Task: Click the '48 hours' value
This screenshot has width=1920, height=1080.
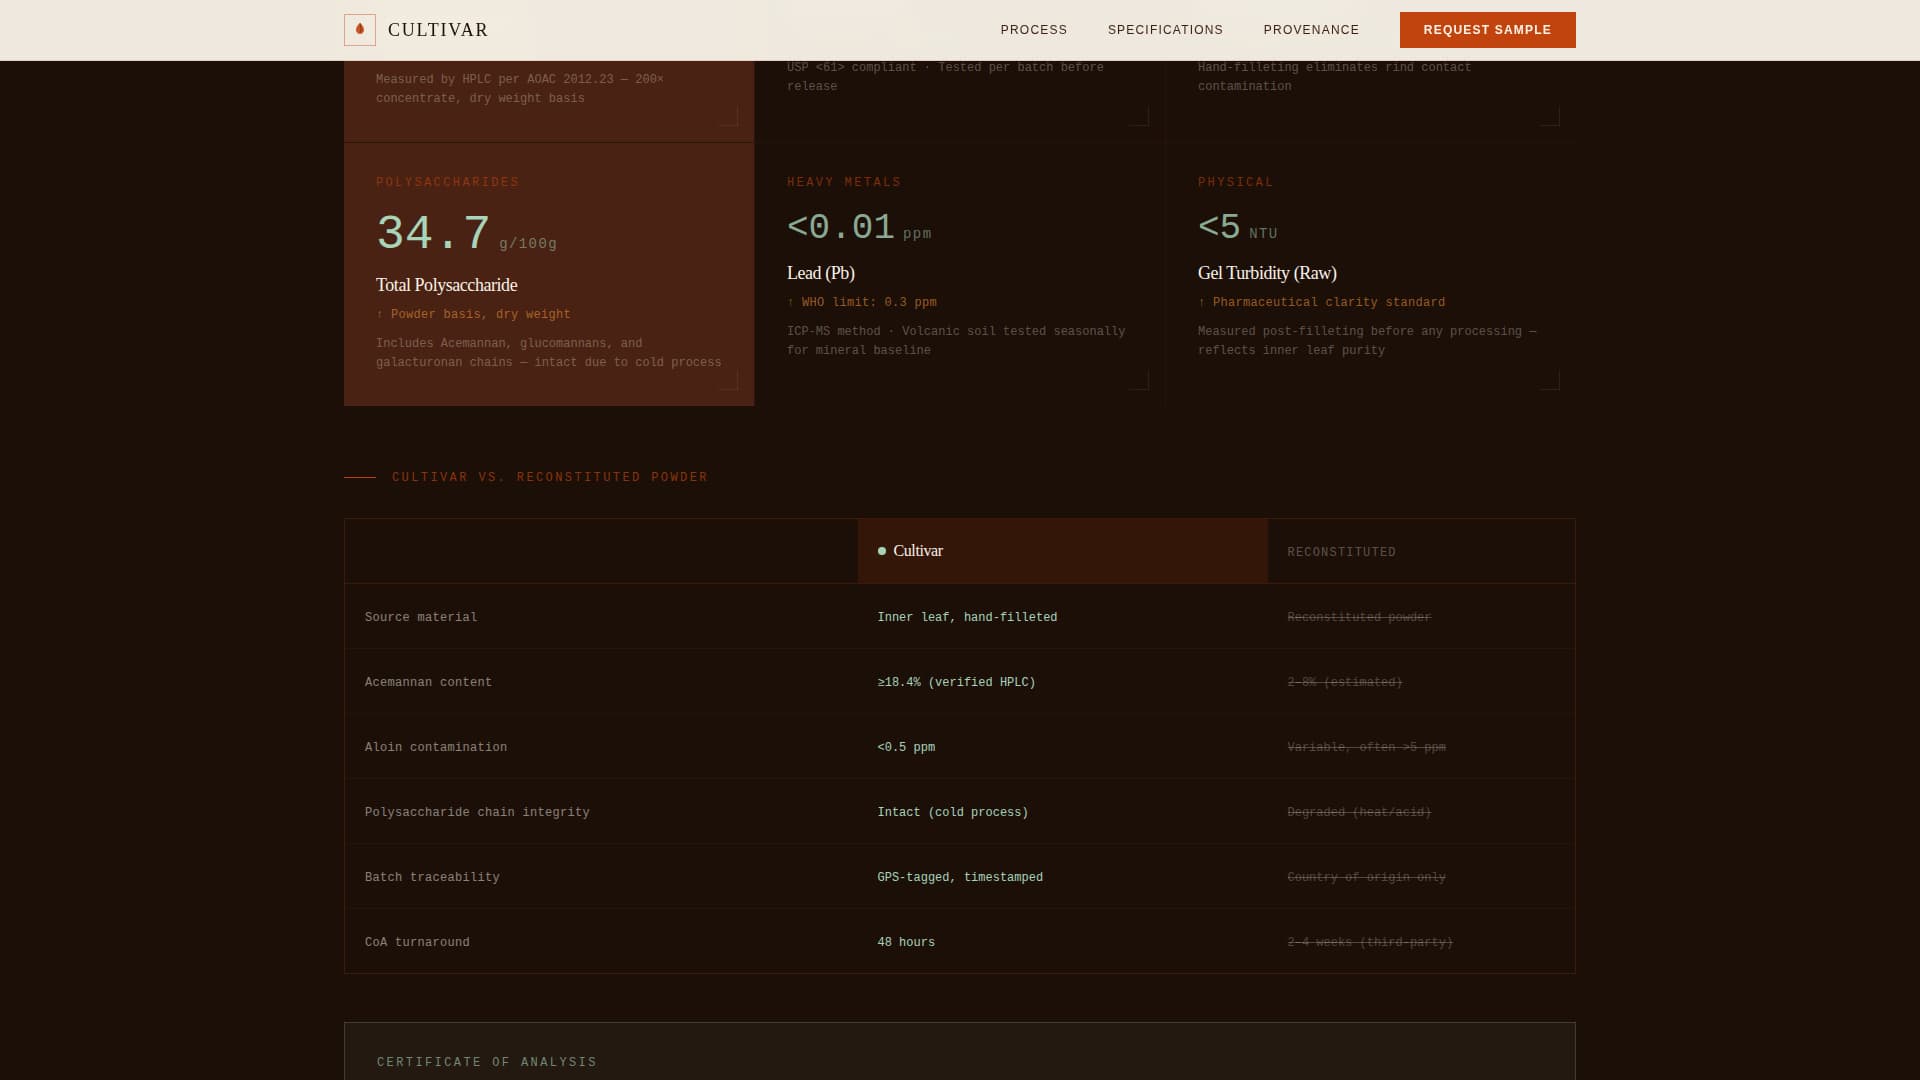Action: click(x=906, y=942)
